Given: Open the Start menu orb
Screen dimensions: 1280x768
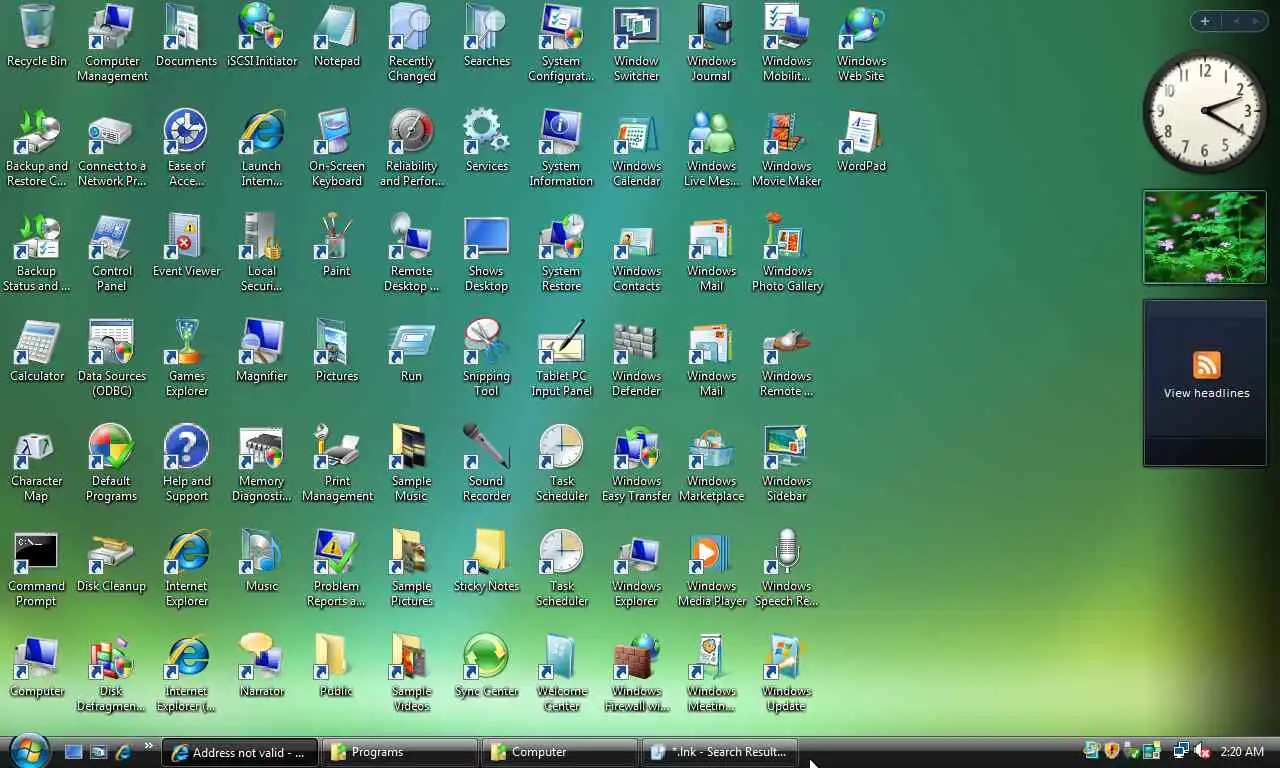Looking at the screenshot, I should (30, 749).
